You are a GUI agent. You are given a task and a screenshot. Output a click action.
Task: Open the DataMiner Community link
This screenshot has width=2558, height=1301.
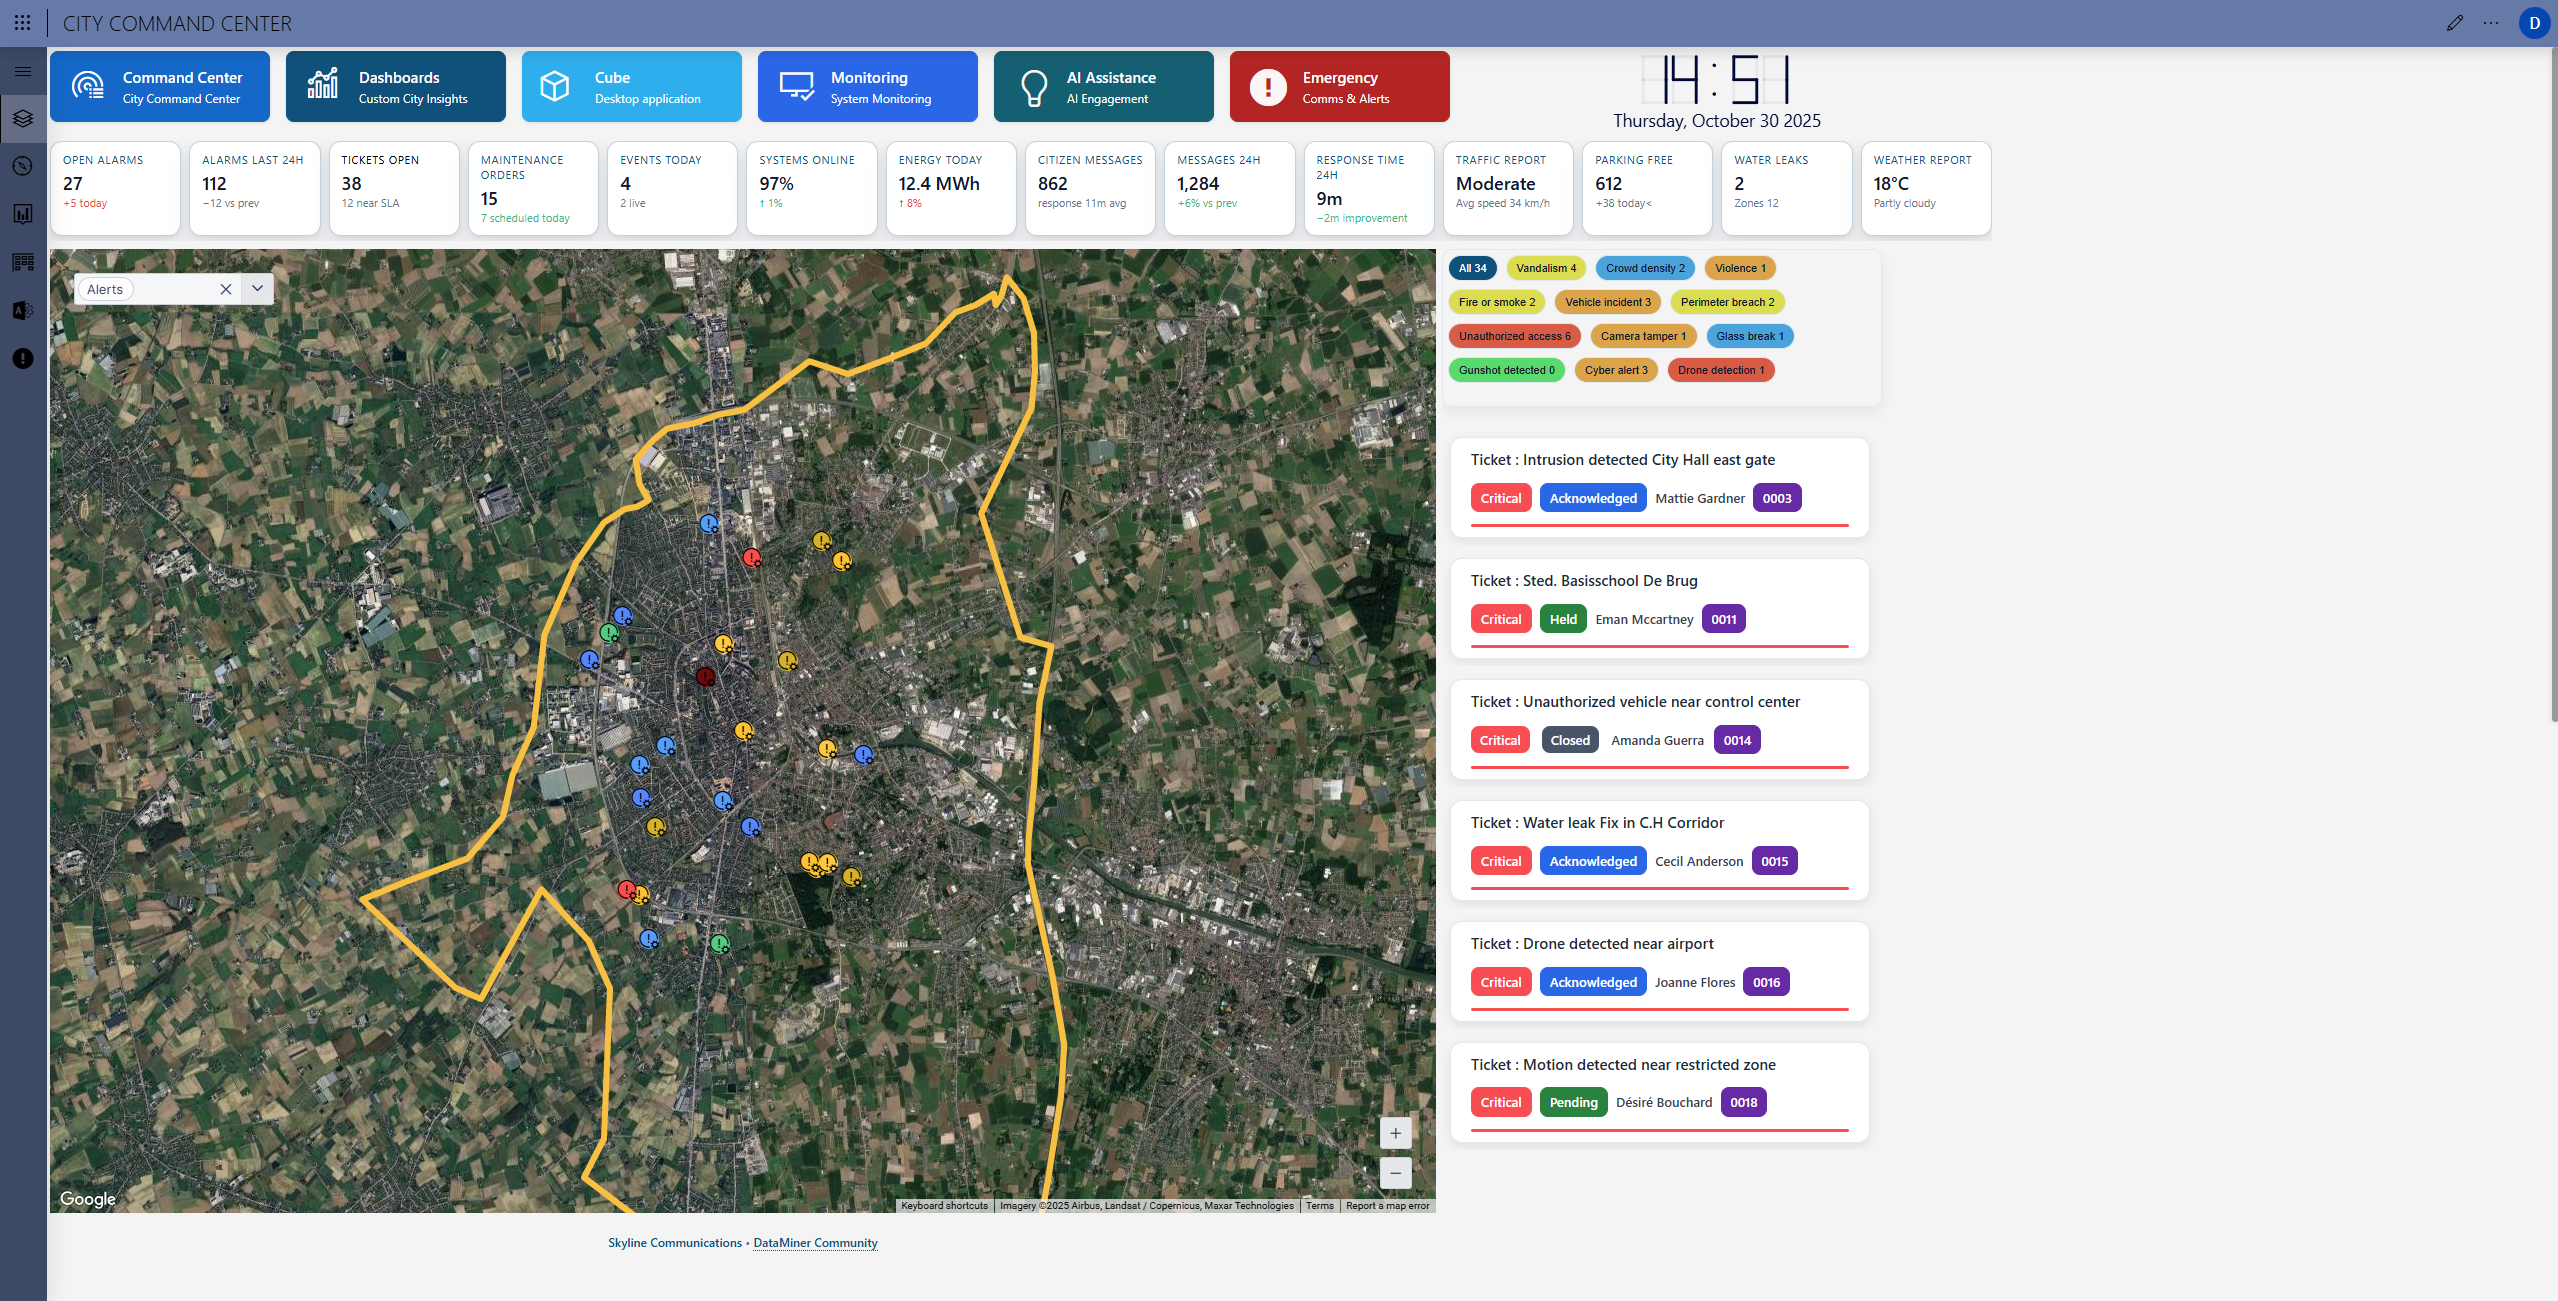point(815,1243)
